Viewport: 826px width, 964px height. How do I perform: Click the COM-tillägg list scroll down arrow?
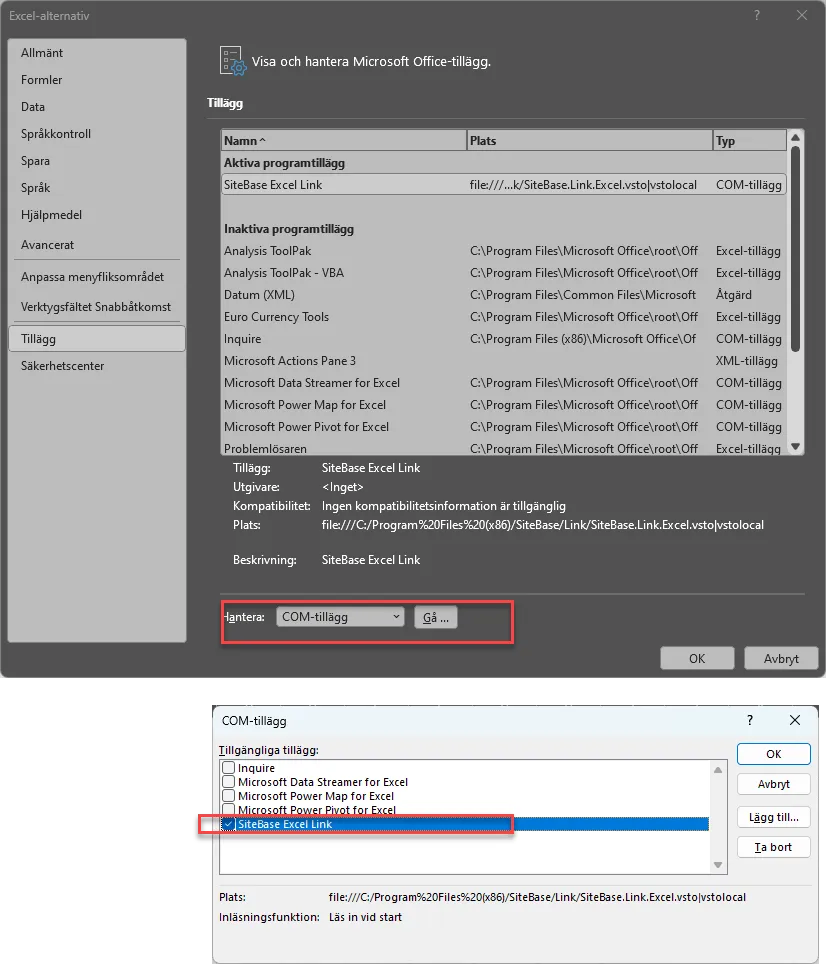718,865
